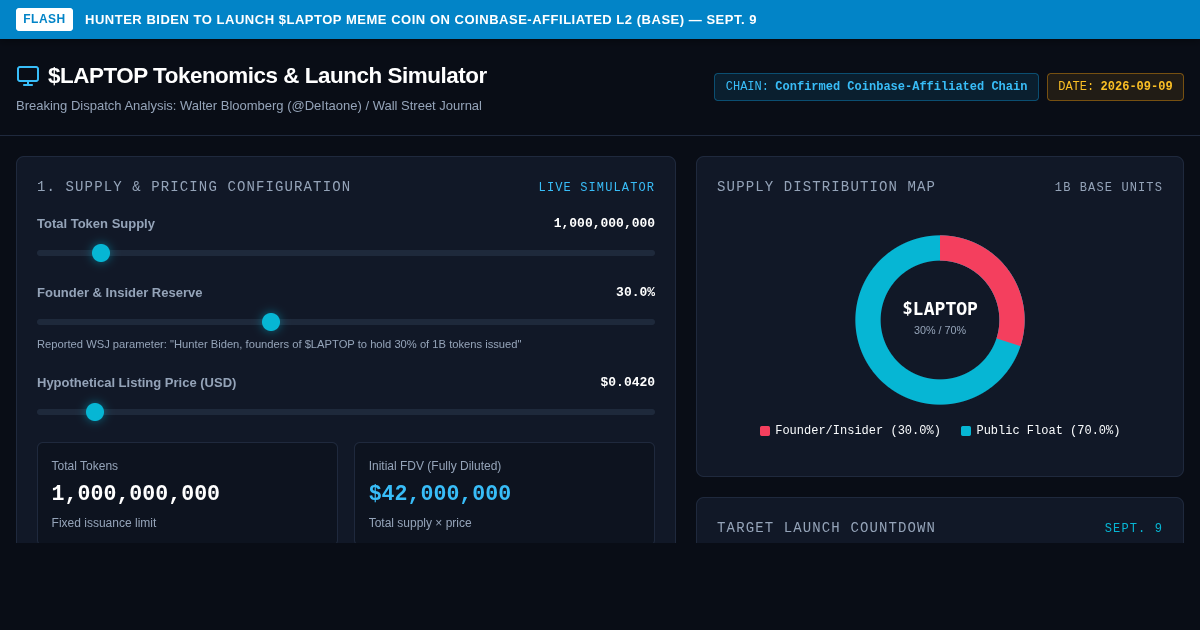Click the $0.0420 listing price value
Image resolution: width=1200 pixels, height=630 pixels.
pos(627,383)
